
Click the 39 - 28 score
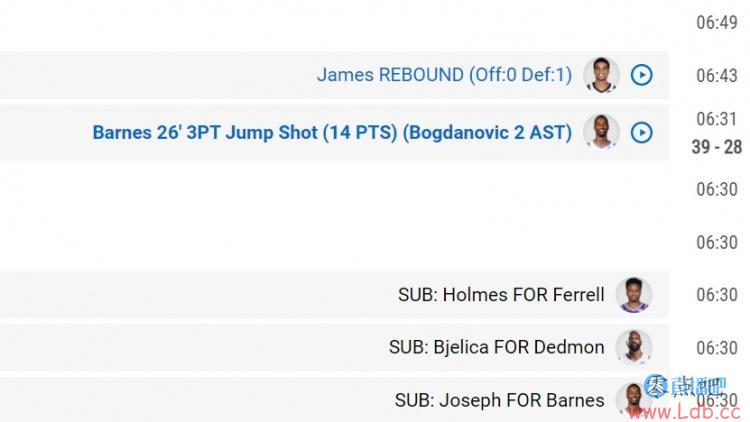point(717,147)
